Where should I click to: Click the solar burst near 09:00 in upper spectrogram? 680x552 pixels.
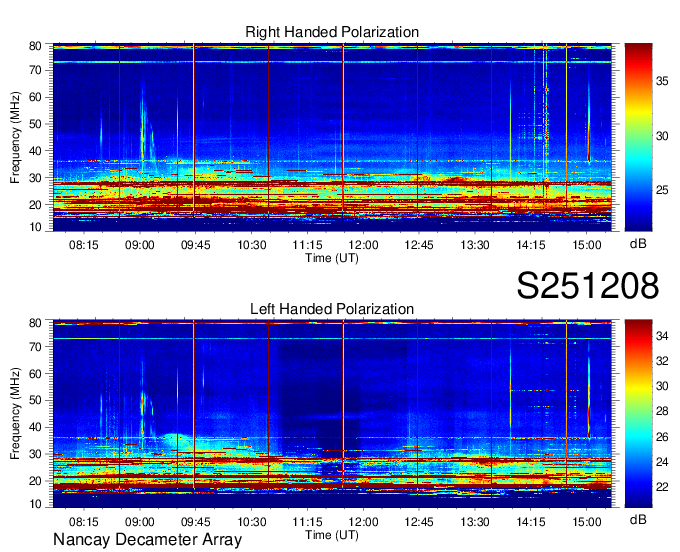(144, 125)
